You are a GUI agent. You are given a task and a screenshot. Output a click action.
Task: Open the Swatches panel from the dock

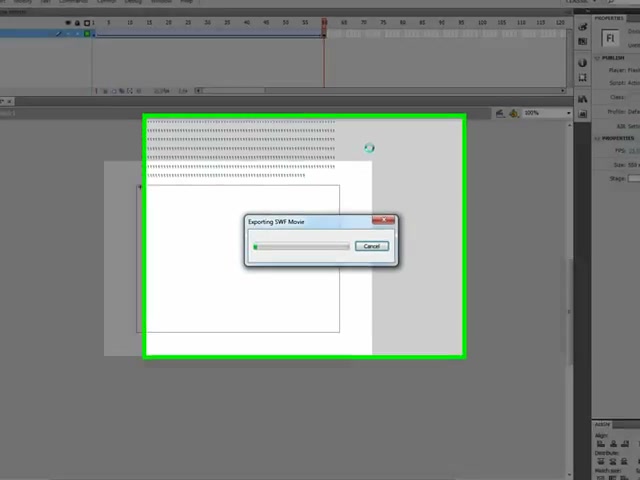tap(582, 41)
